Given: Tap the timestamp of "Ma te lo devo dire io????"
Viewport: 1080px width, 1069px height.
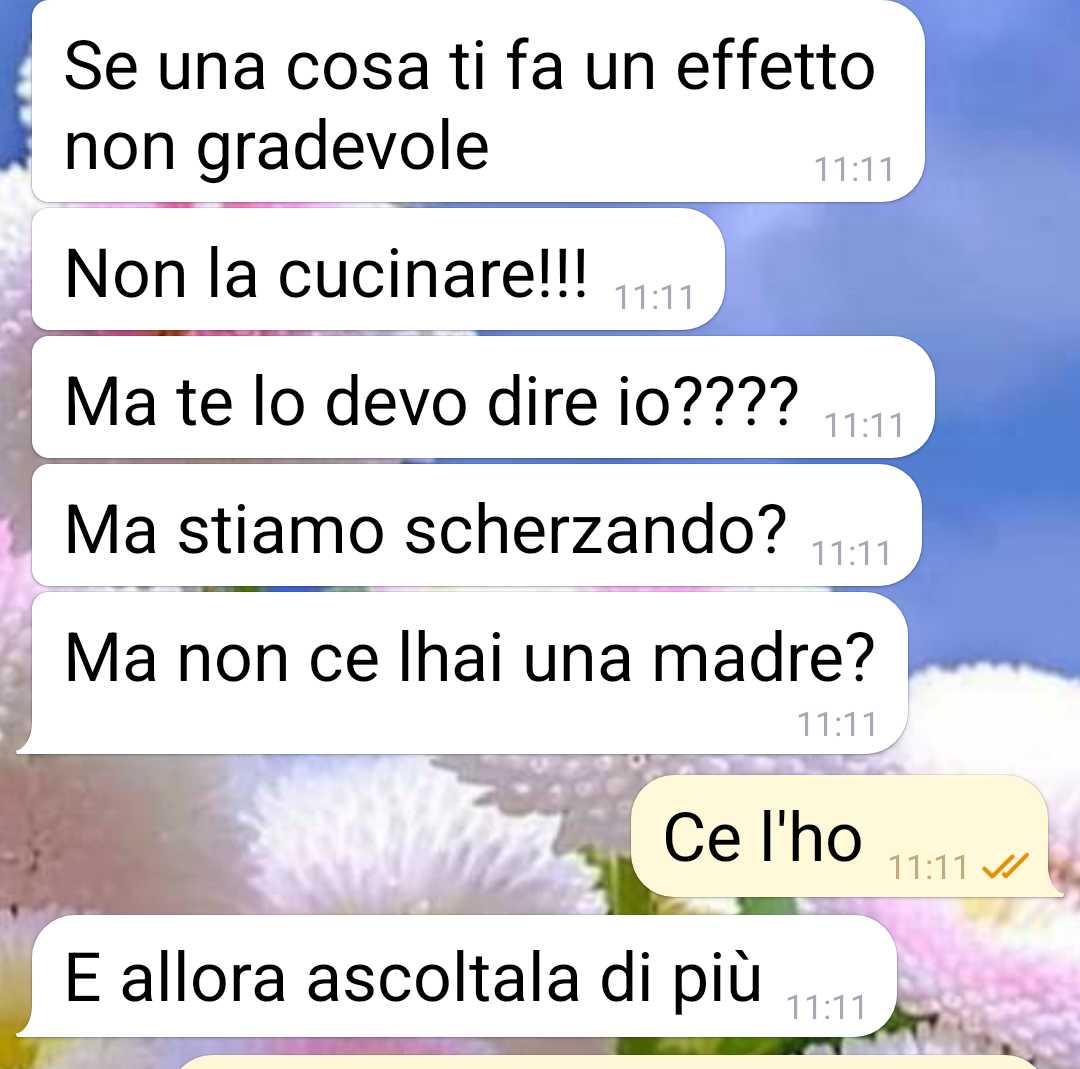Looking at the screenshot, I should pos(864,426).
